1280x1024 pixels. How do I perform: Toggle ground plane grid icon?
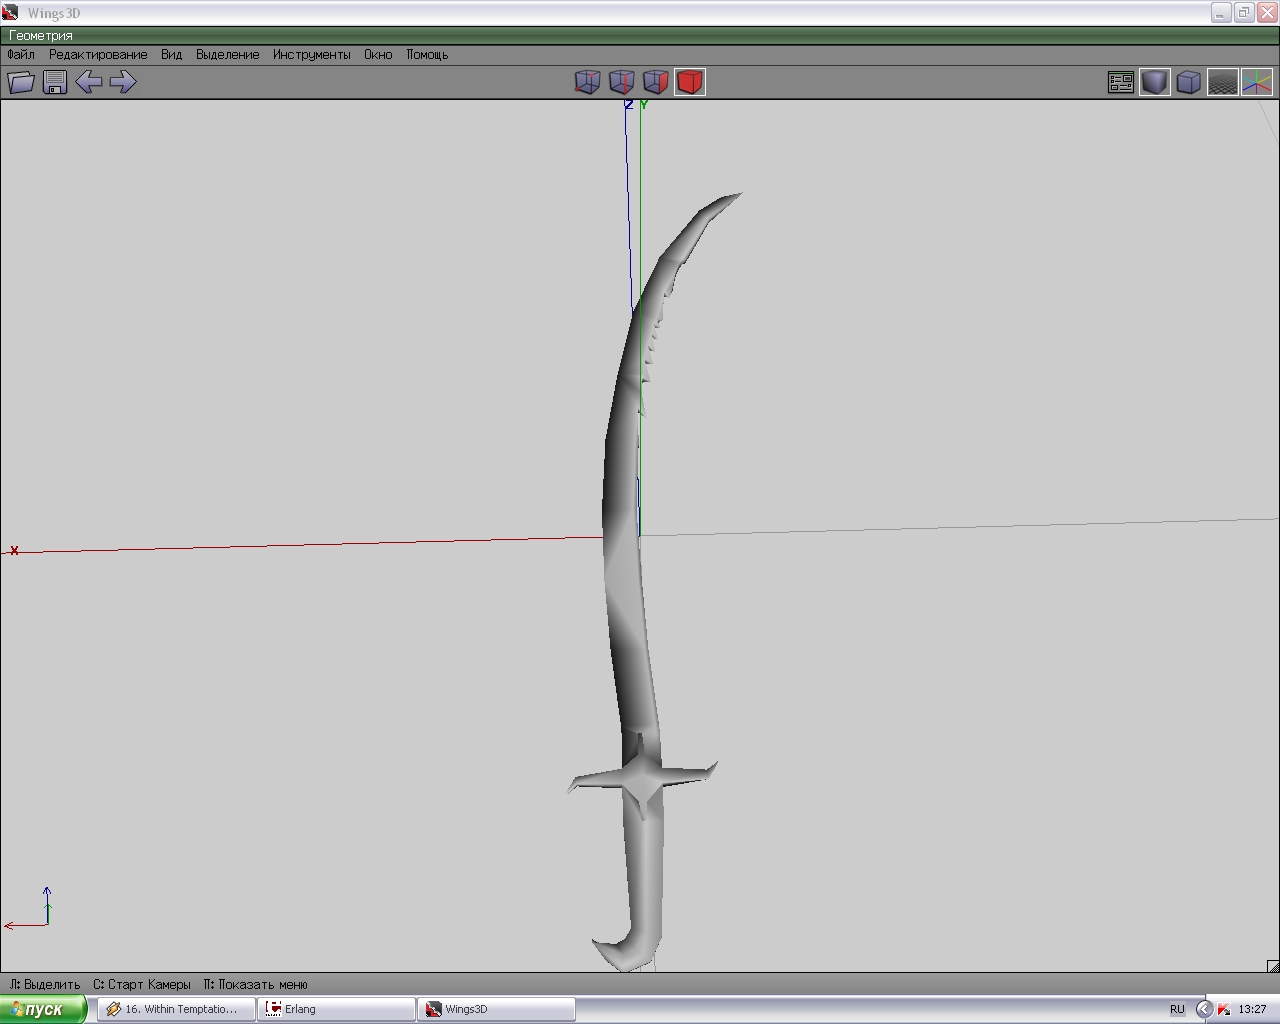click(1223, 82)
